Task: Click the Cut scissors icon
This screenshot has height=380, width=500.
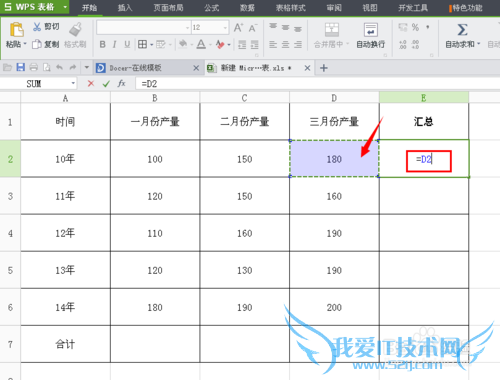Action: [37, 27]
